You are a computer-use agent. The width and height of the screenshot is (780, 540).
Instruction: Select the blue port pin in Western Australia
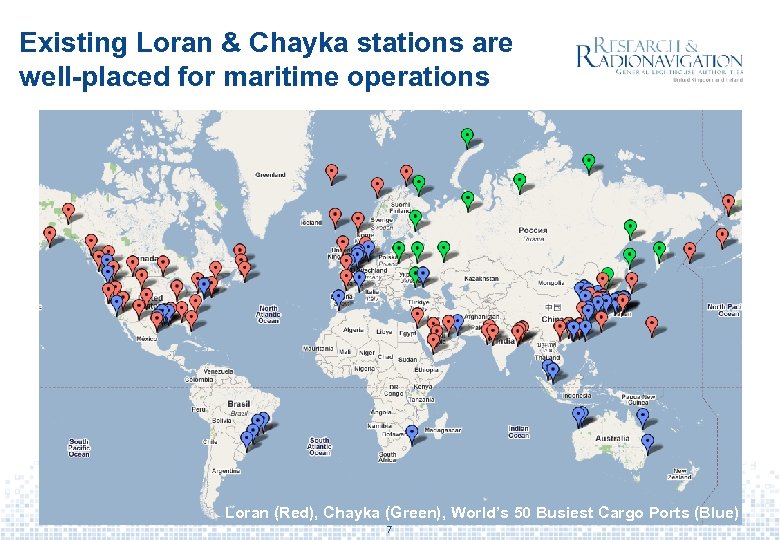[578, 416]
